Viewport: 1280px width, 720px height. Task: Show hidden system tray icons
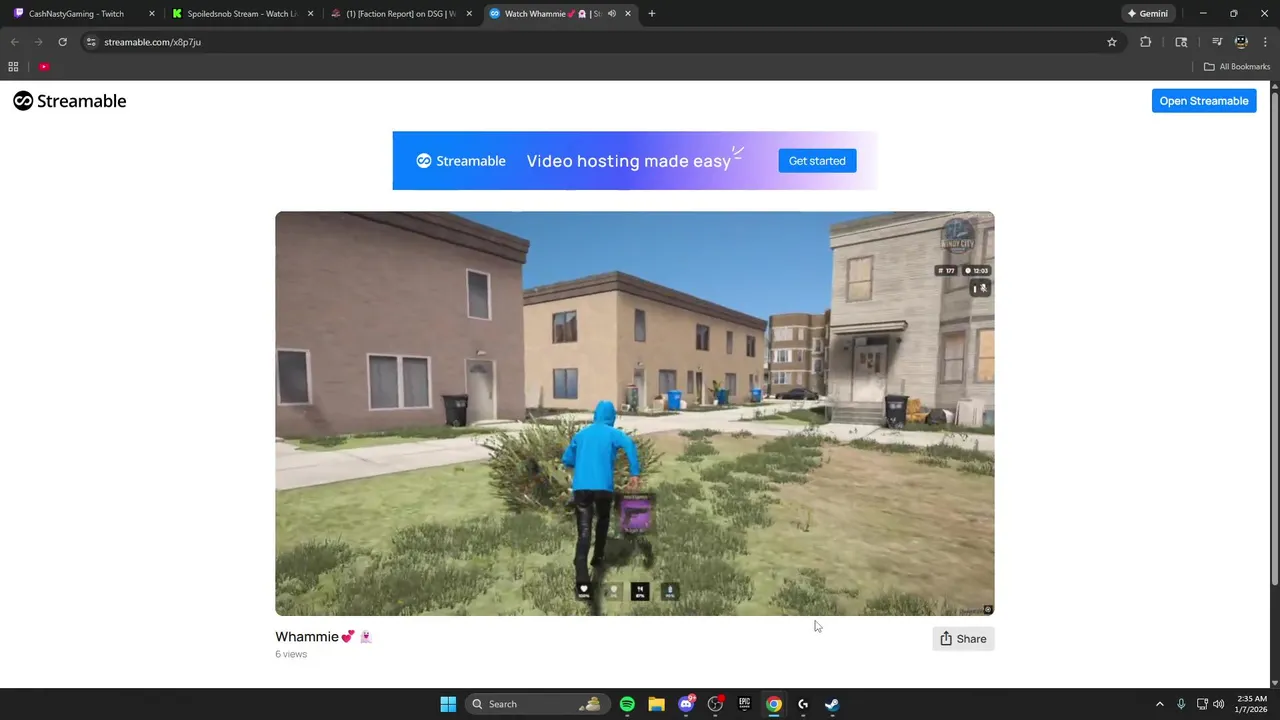[x=1160, y=704]
